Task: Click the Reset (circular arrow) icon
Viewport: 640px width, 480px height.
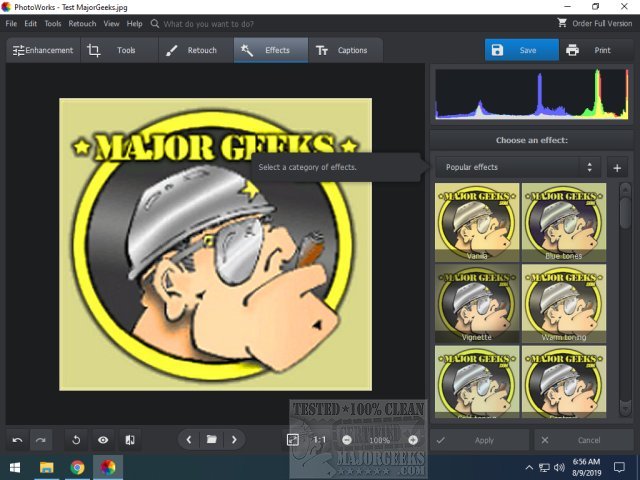Action: tap(76, 439)
